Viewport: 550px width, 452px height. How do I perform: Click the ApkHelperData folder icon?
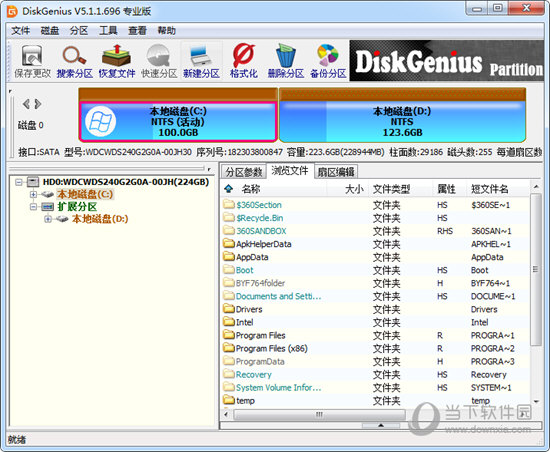coord(229,244)
